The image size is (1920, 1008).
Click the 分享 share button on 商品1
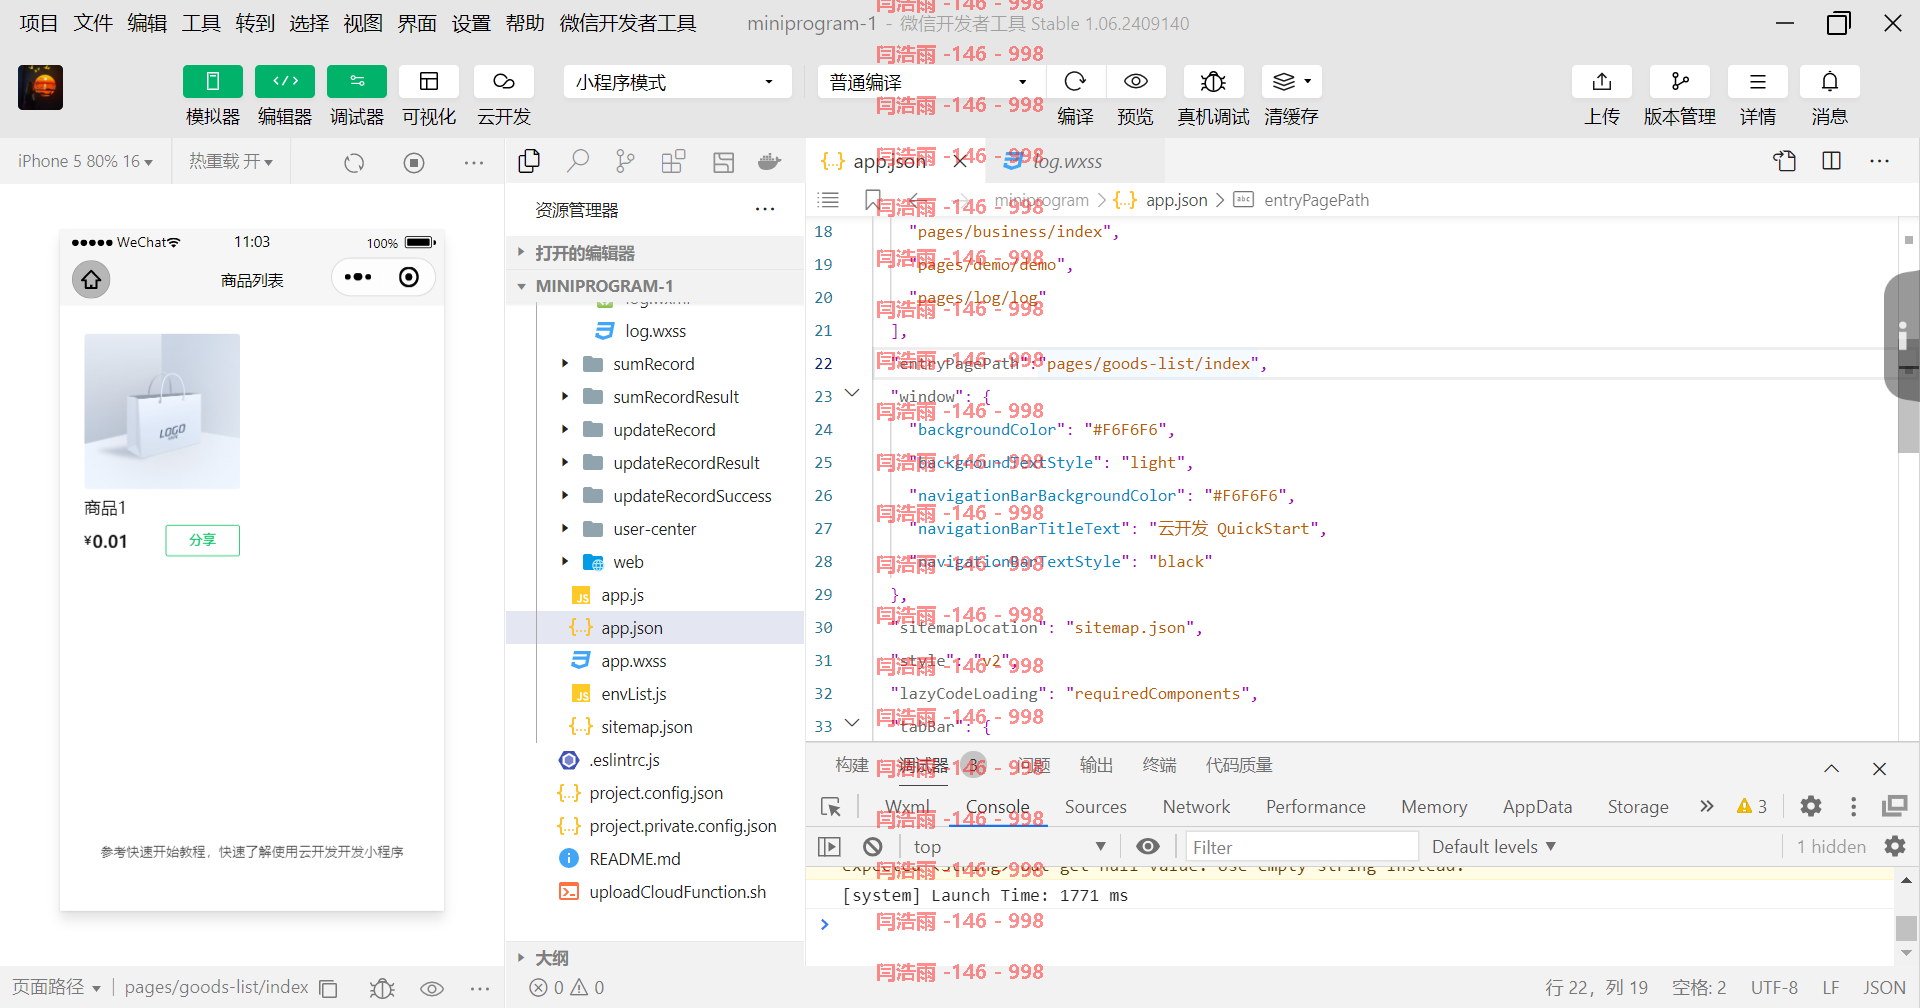202,540
